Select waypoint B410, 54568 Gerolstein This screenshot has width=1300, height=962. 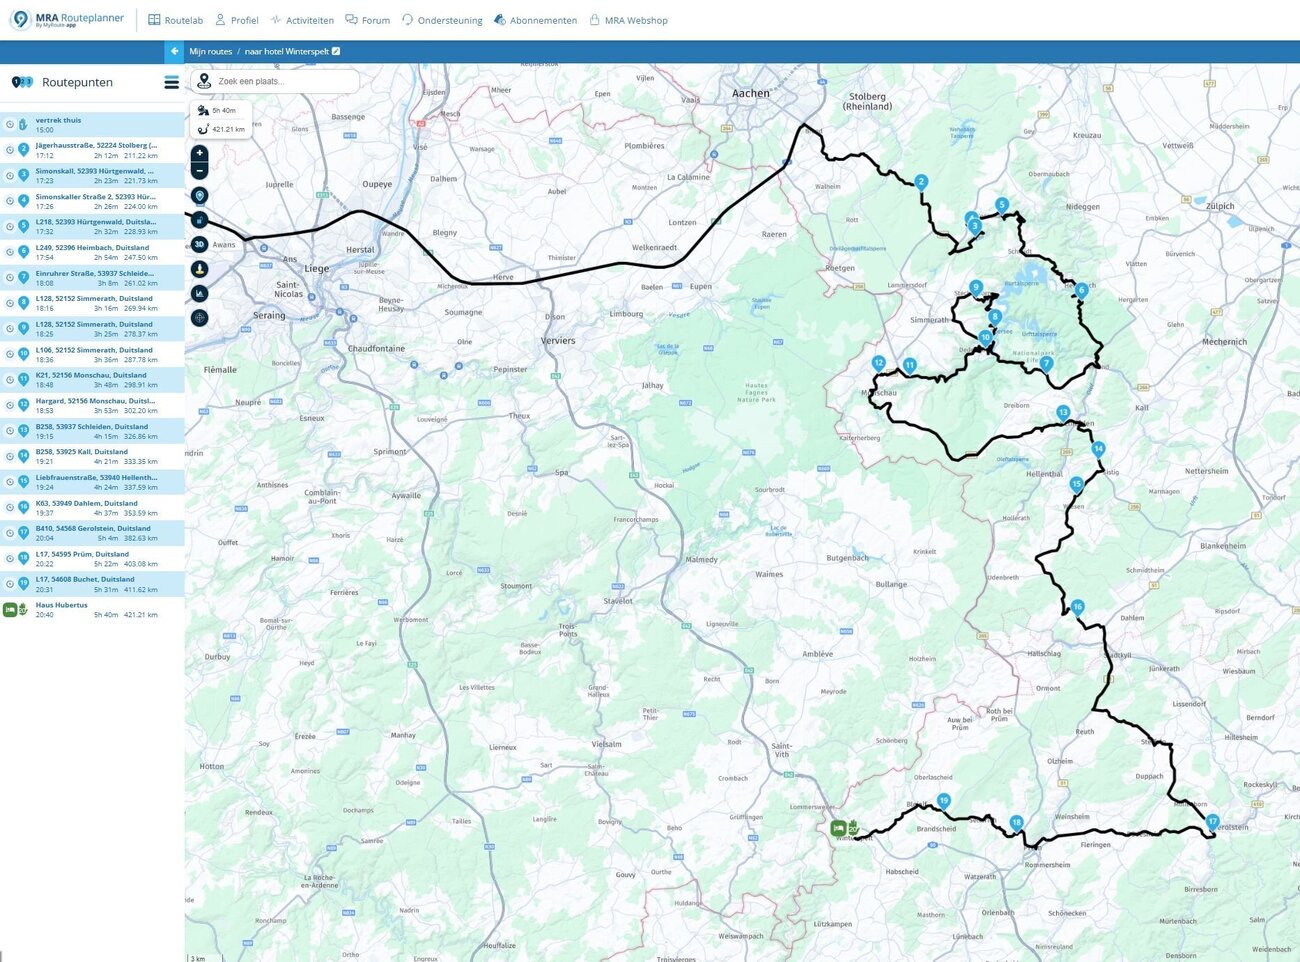pos(92,533)
